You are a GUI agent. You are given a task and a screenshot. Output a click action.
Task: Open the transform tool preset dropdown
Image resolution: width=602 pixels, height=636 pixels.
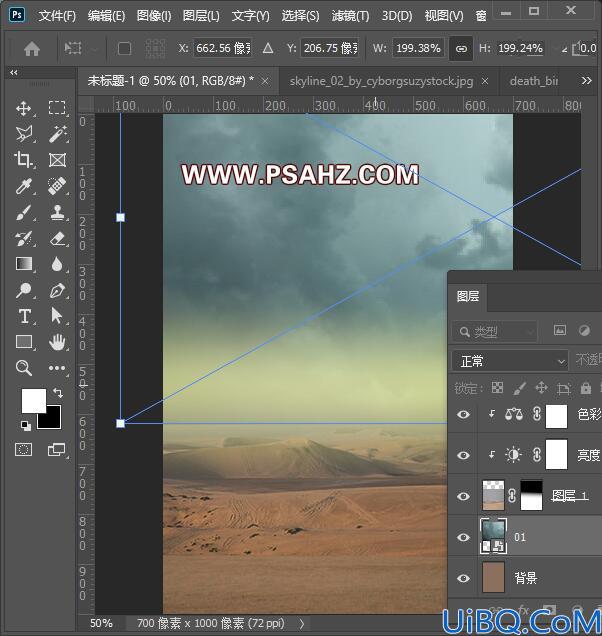click(80, 49)
